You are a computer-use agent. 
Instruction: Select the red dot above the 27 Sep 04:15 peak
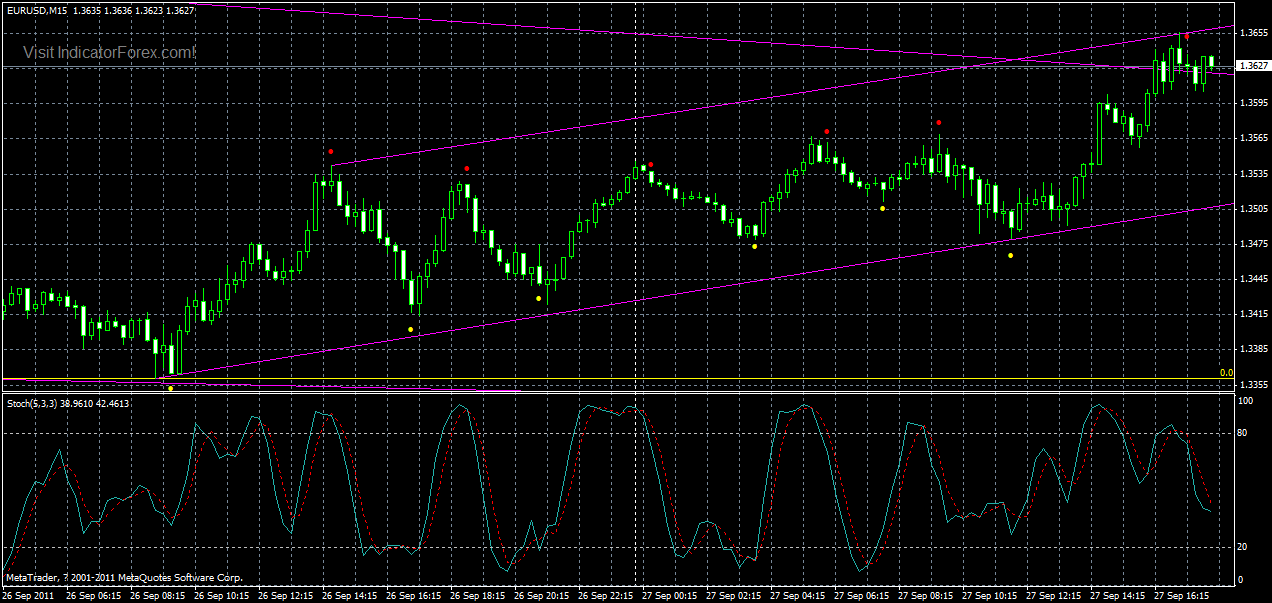(x=826, y=130)
